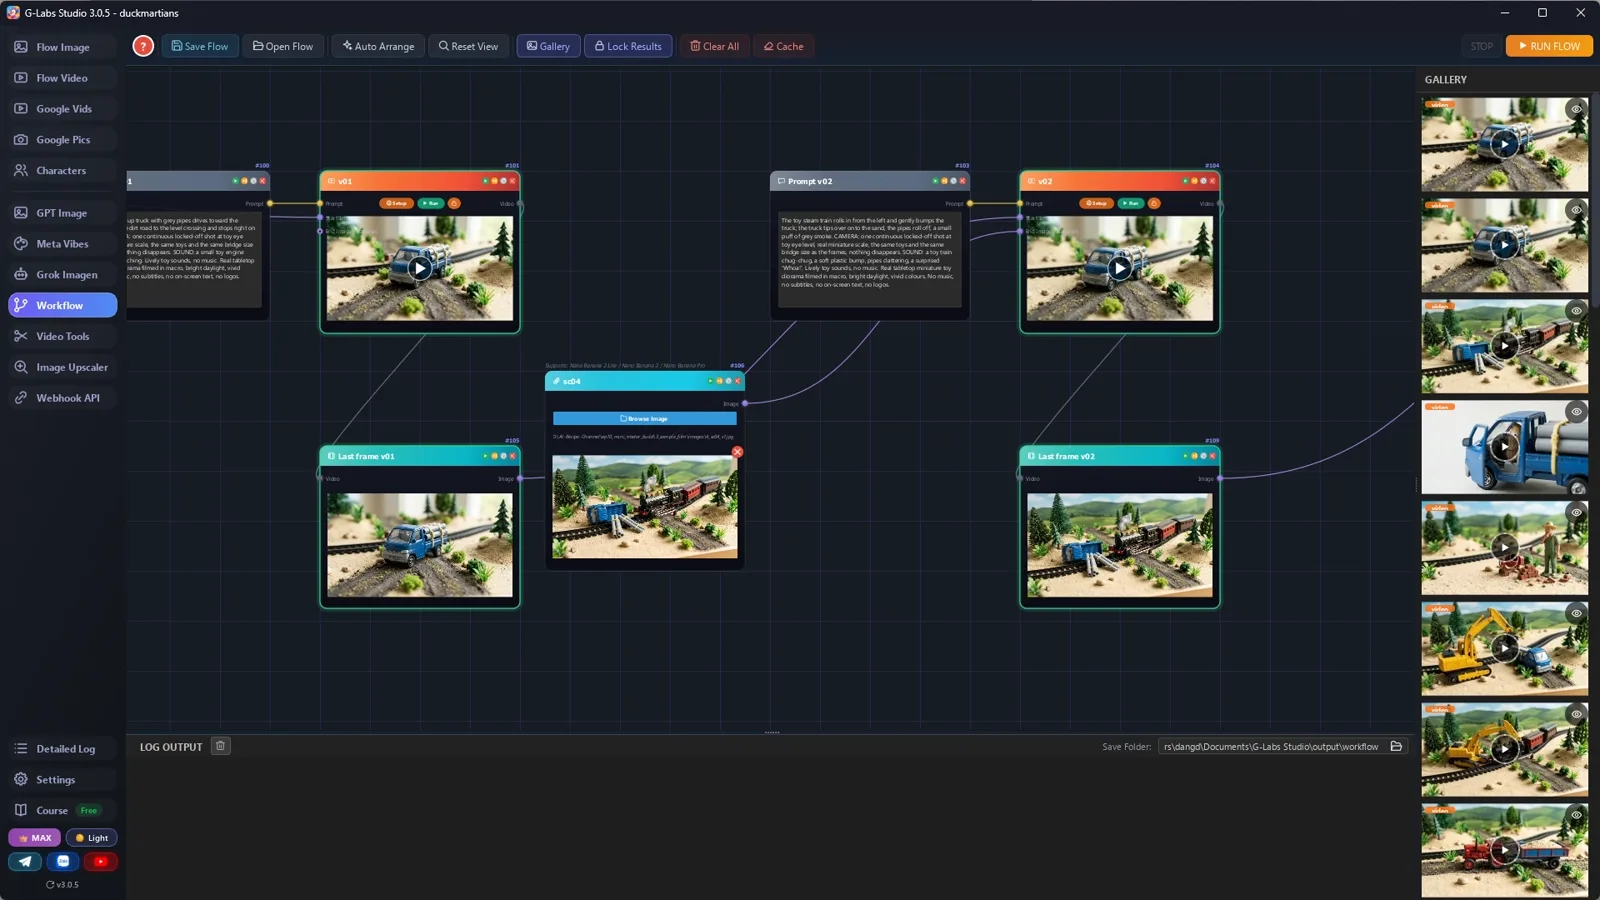Clear the log output with the trash icon
The image size is (1600, 900).
221,746
